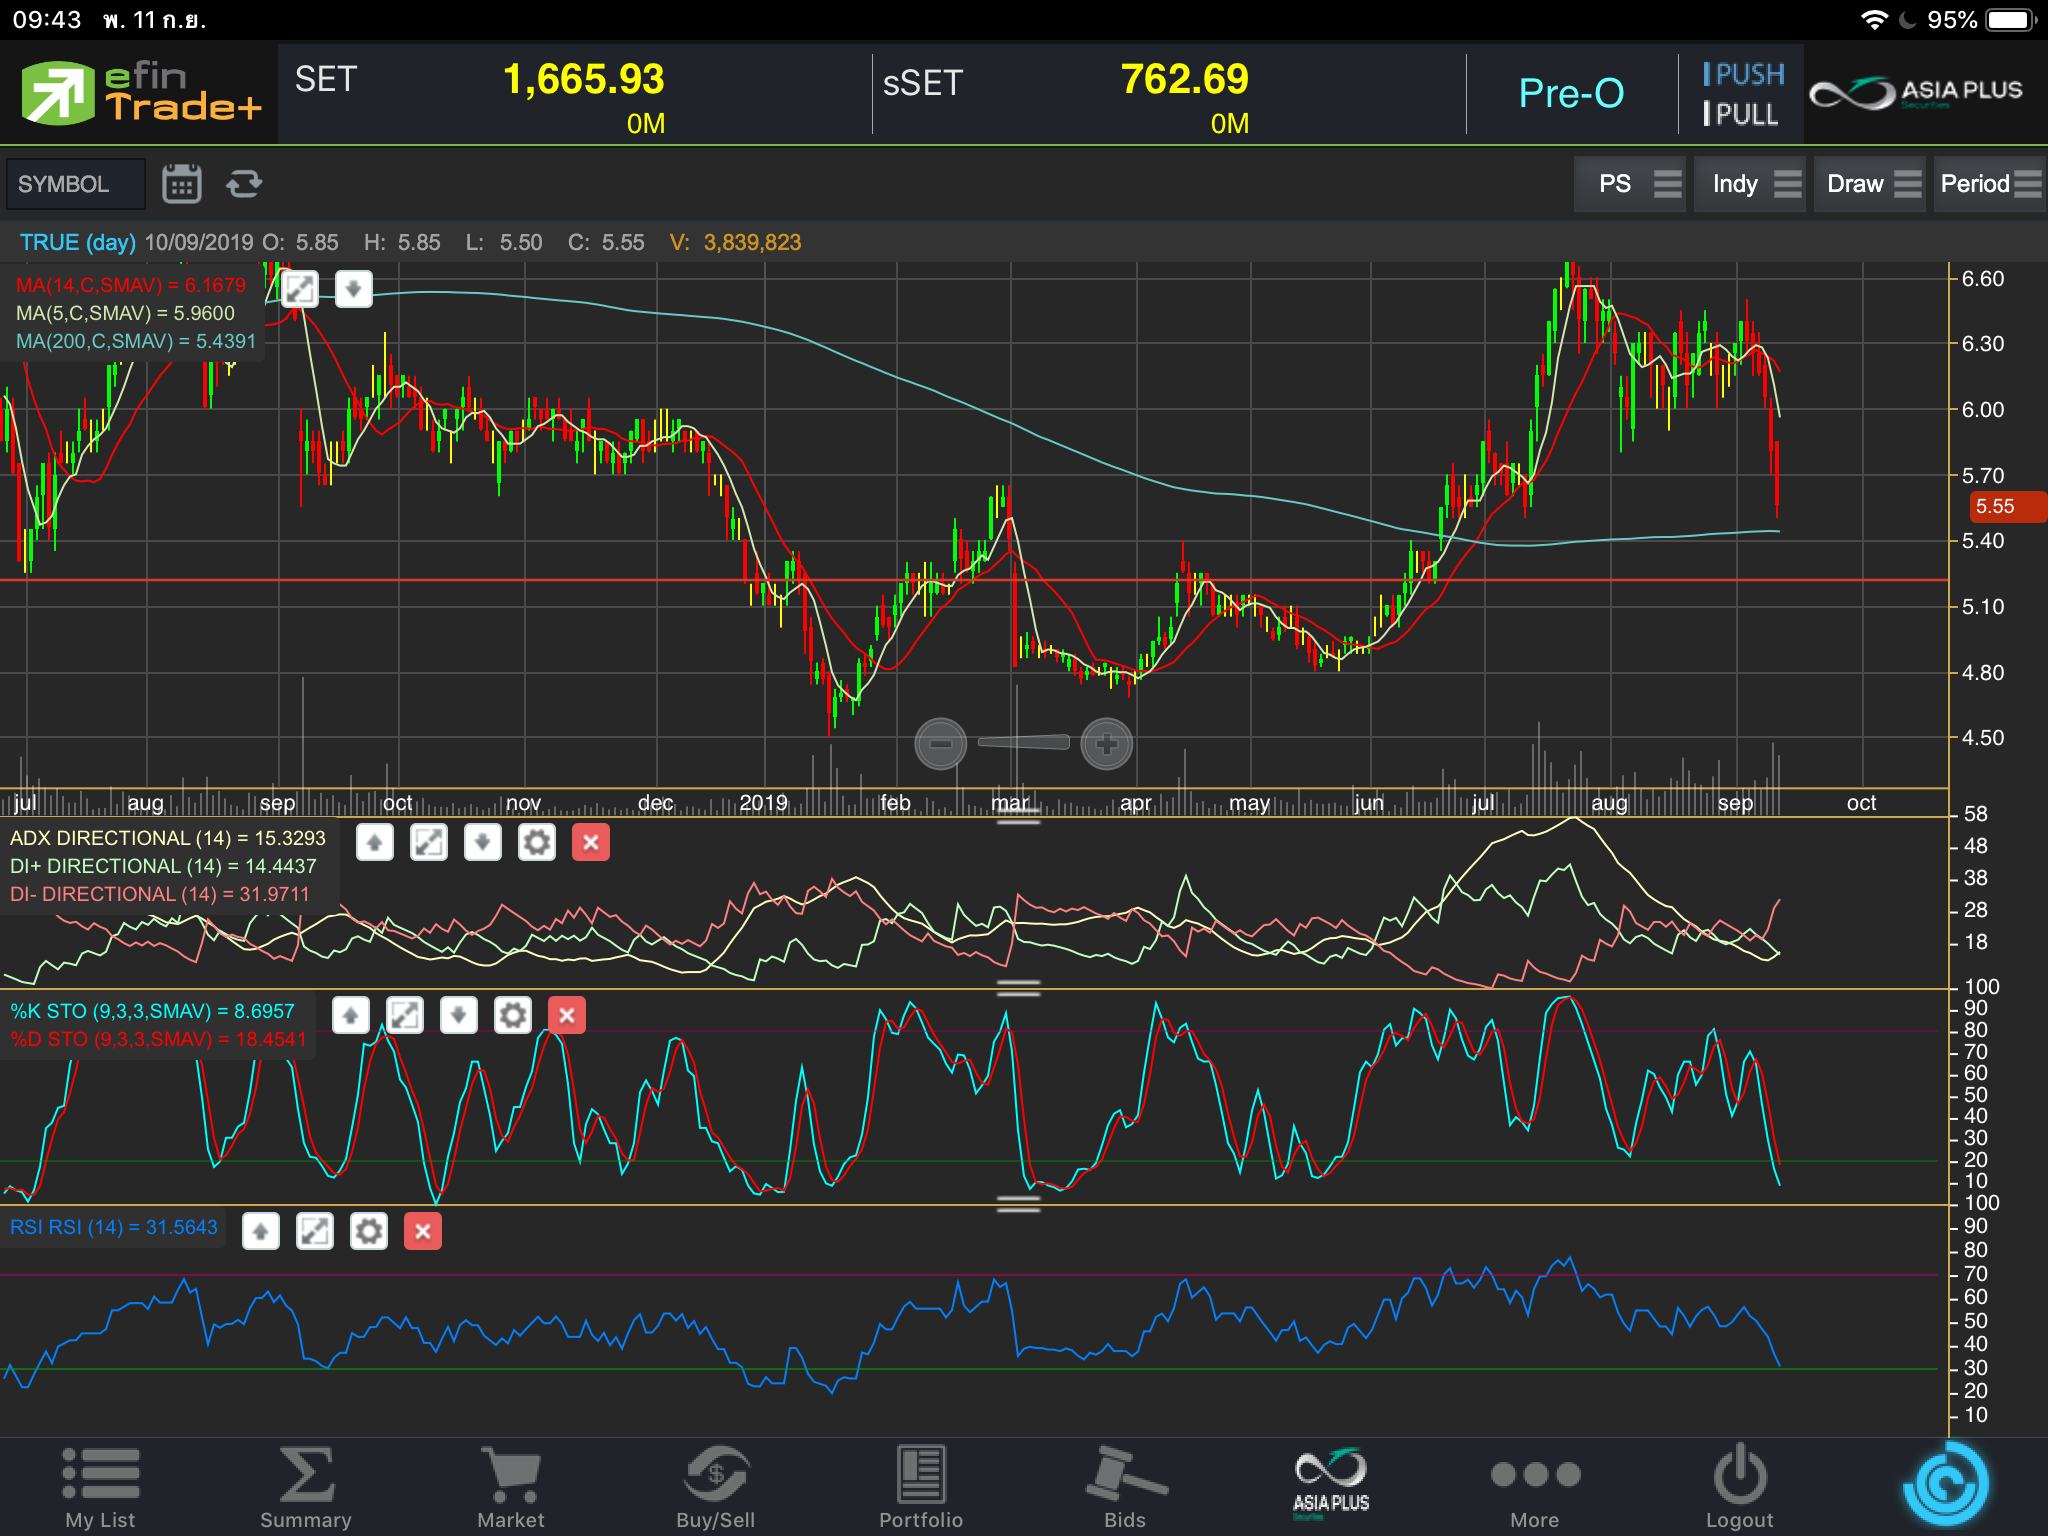The width and height of the screenshot is (2048, 1536).
Task: Tap the TRUE (day) symbol label
Action: 78,242
